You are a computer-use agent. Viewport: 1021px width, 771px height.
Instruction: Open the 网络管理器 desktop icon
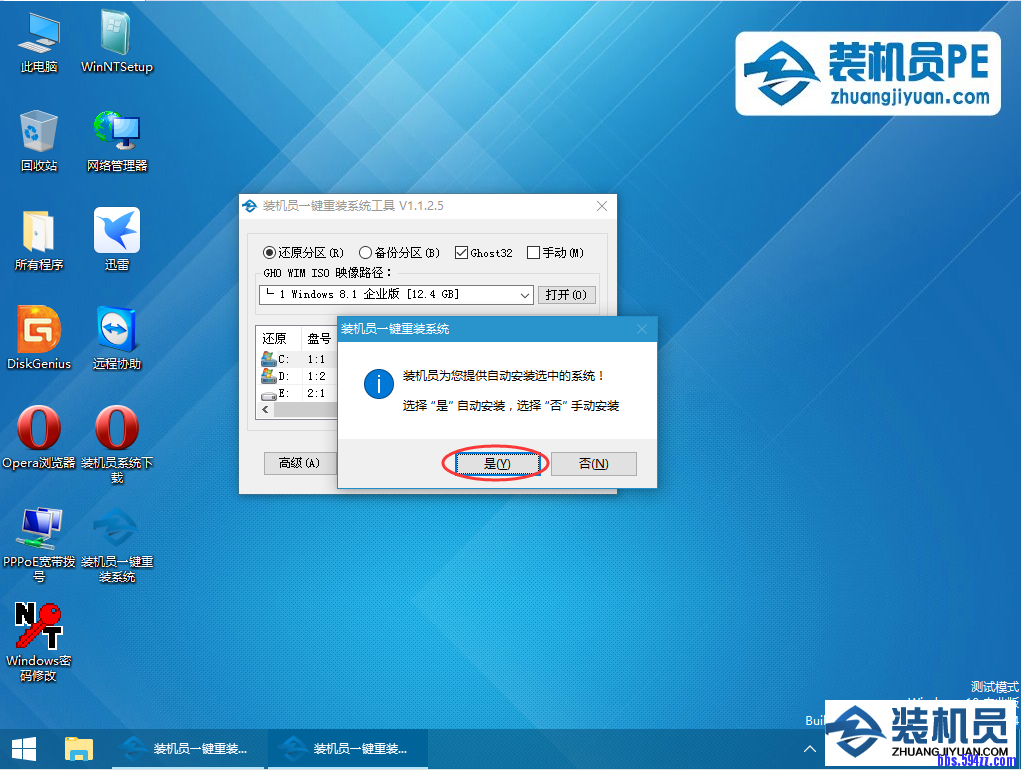pos(117,133)
